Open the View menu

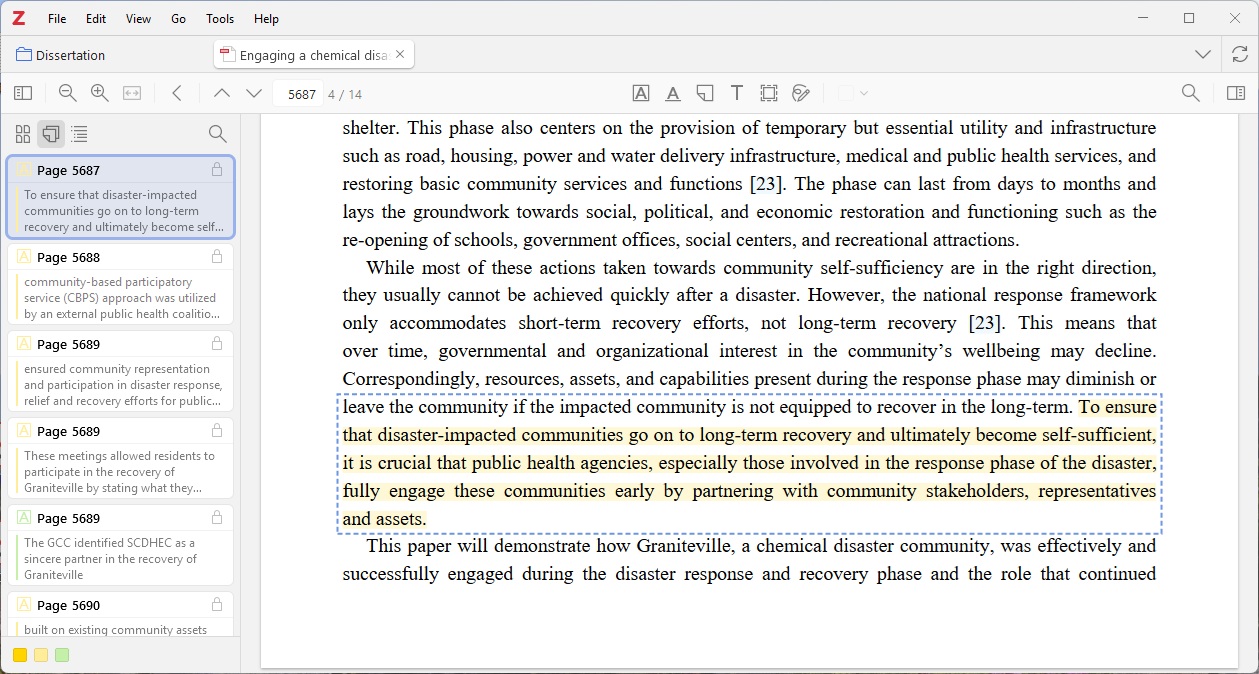point(139,18)
